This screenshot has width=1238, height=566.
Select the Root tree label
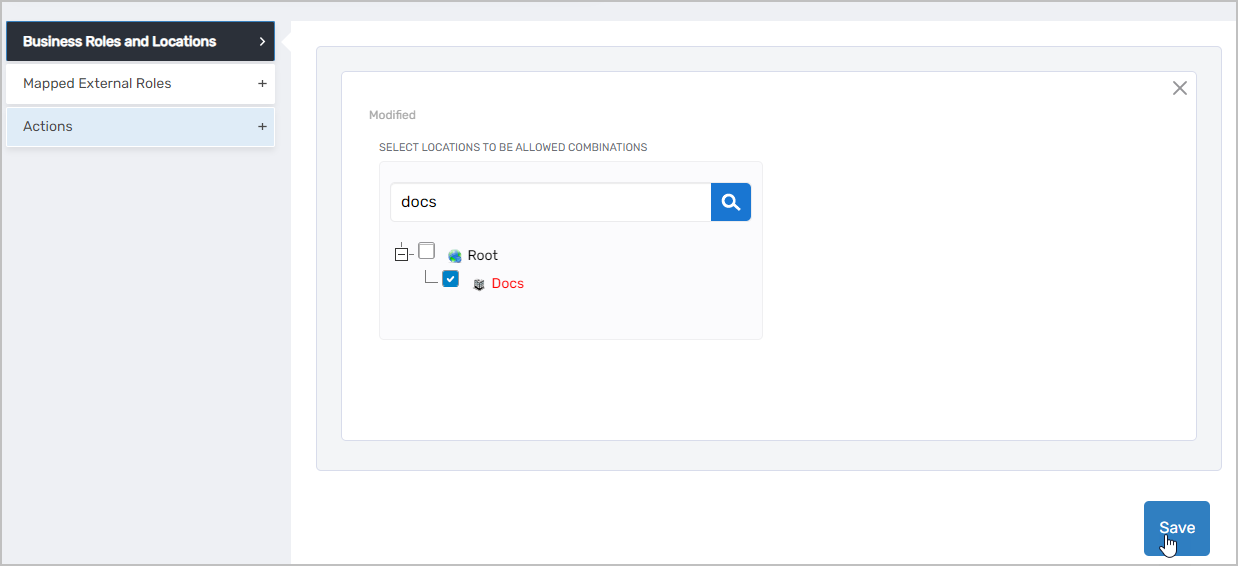(483, 256)
